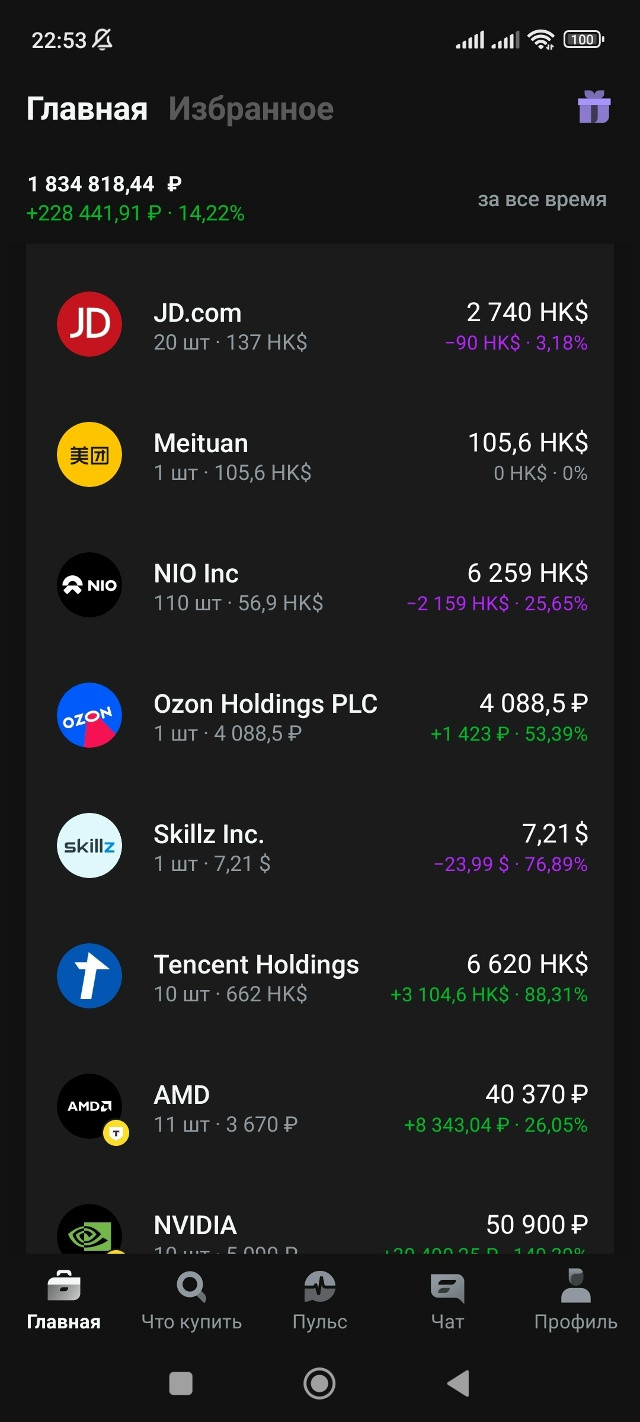Change the 'за все время' period
Image resolution: width=640 pixels, height=1422 pixels.
[x=542, y=199]
